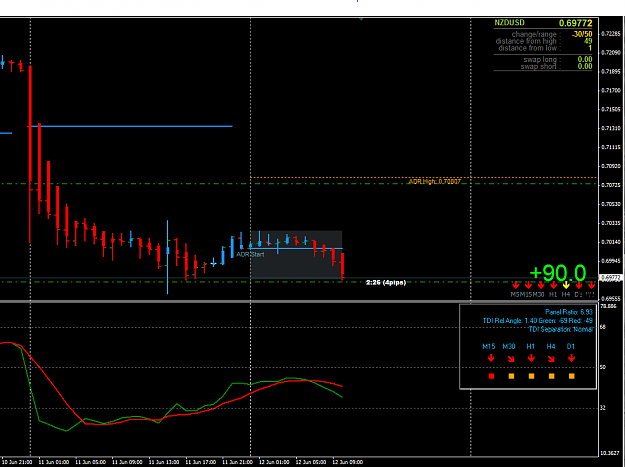Click the 'ADR High: 0.70807' label
625x467 pixels.
pyautogui.click(x=434, y=182)
